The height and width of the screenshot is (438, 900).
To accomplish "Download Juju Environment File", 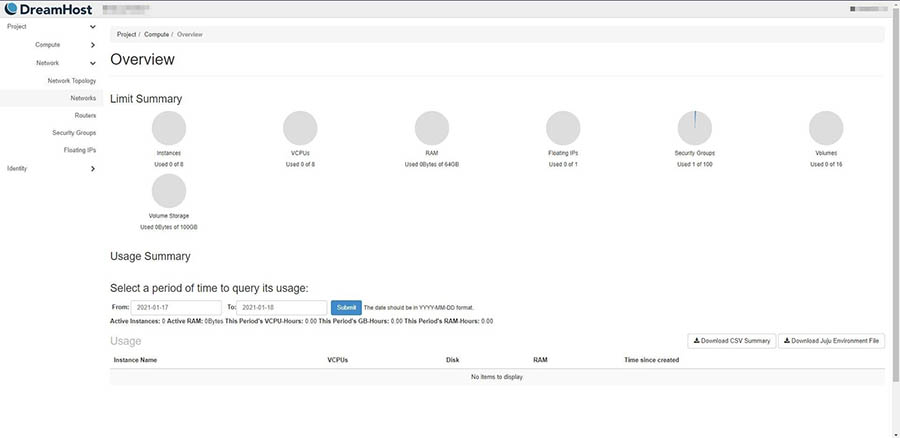I will point(831,341).
